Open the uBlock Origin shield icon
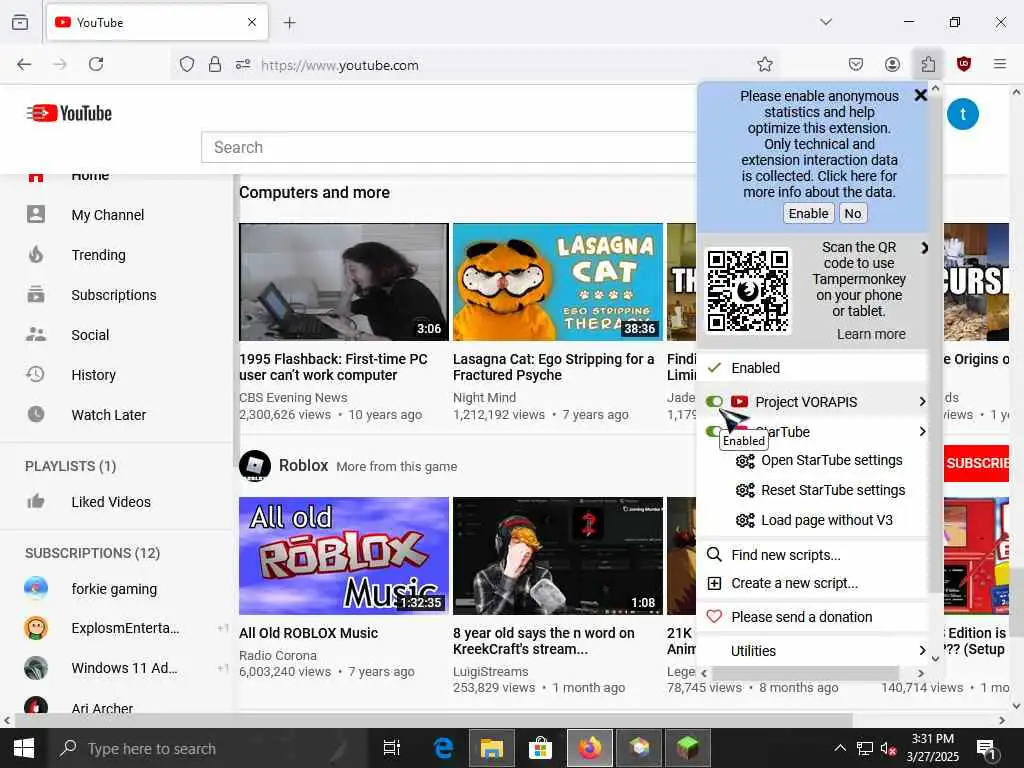 click(x=964, y=64)
